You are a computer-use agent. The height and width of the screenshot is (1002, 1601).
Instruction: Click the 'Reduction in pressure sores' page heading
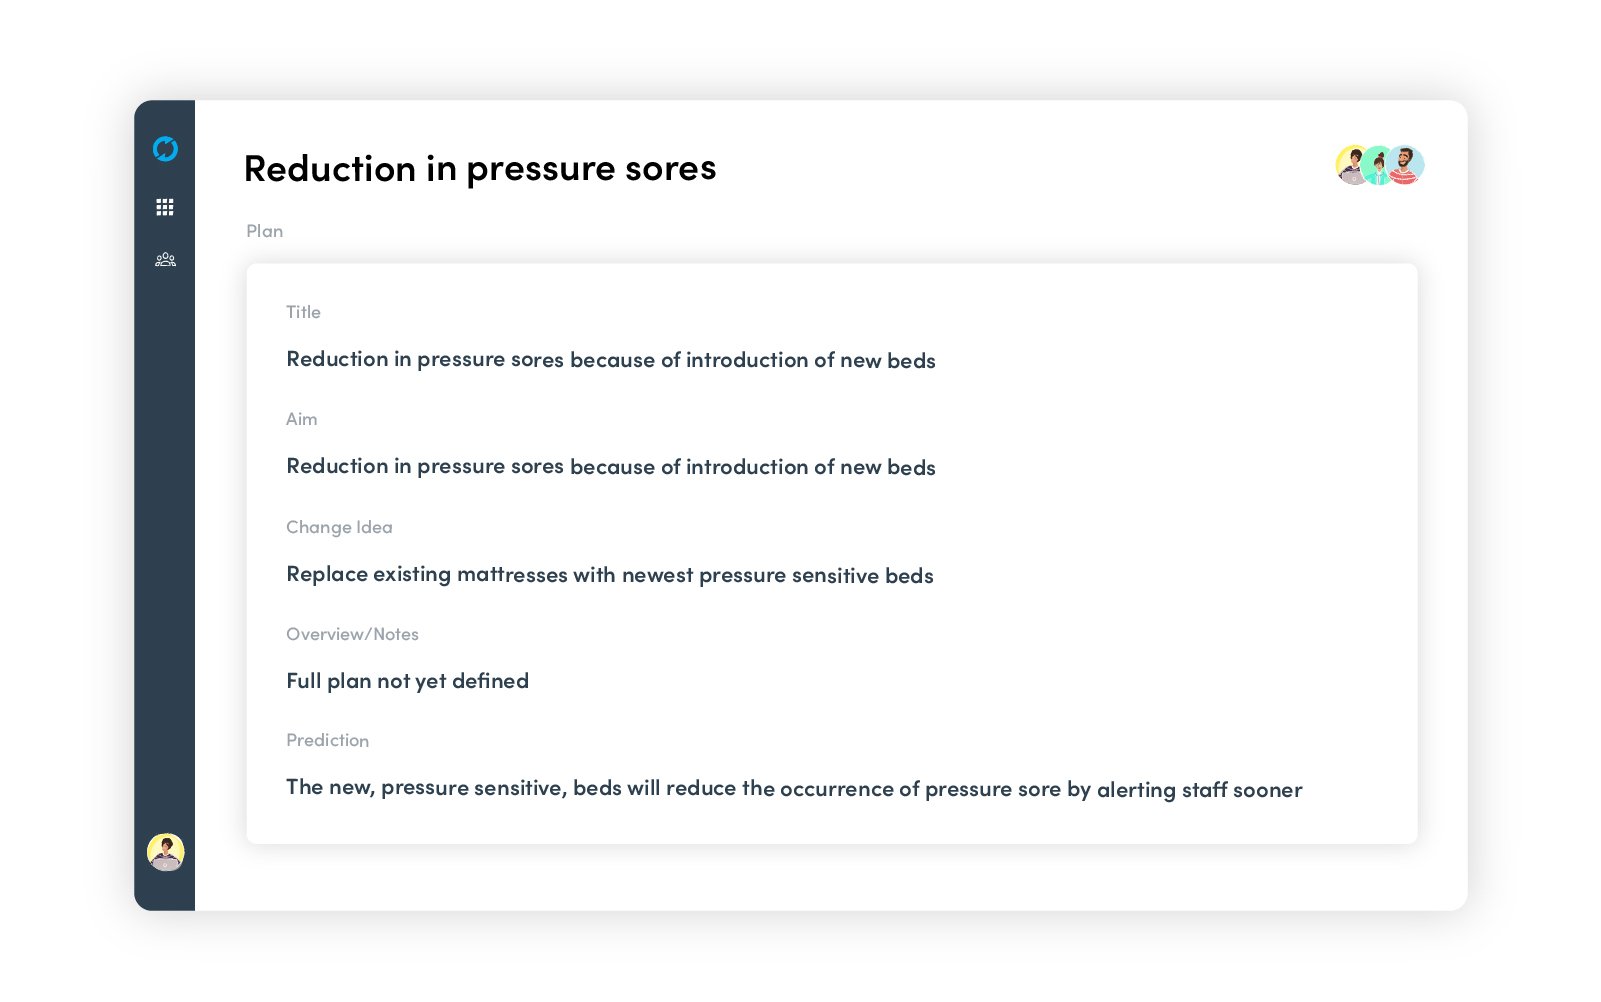479,169
